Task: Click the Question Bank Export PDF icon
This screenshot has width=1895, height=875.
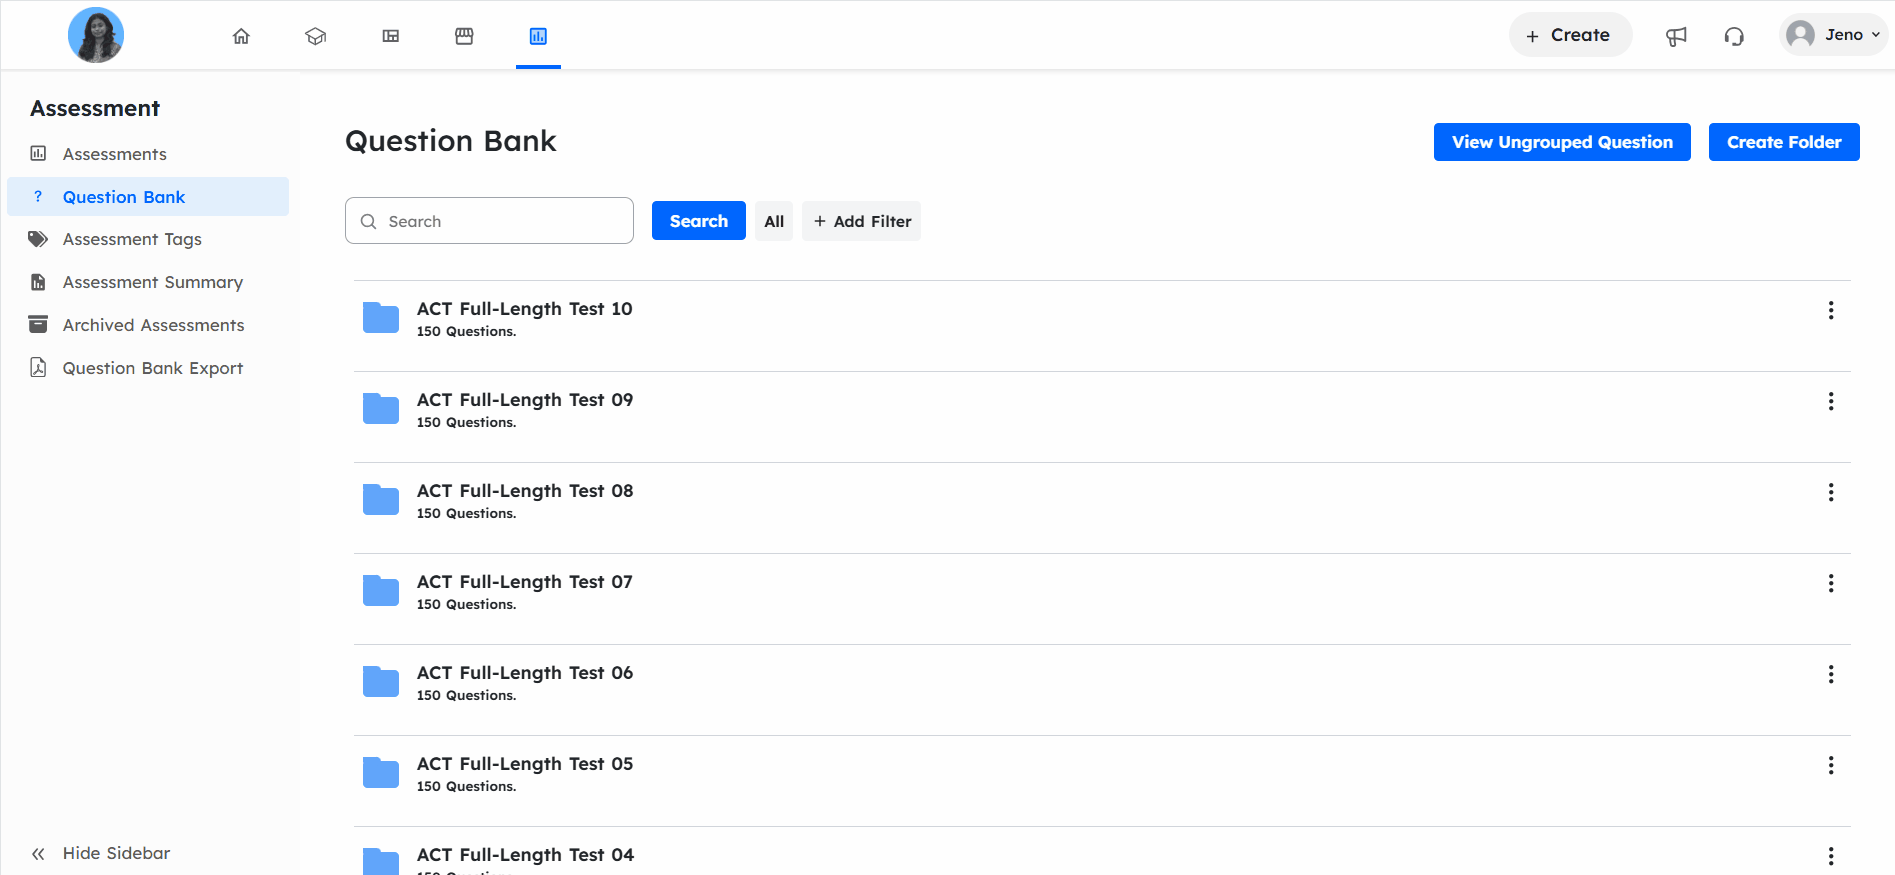Action: click(x=38, y=367)
